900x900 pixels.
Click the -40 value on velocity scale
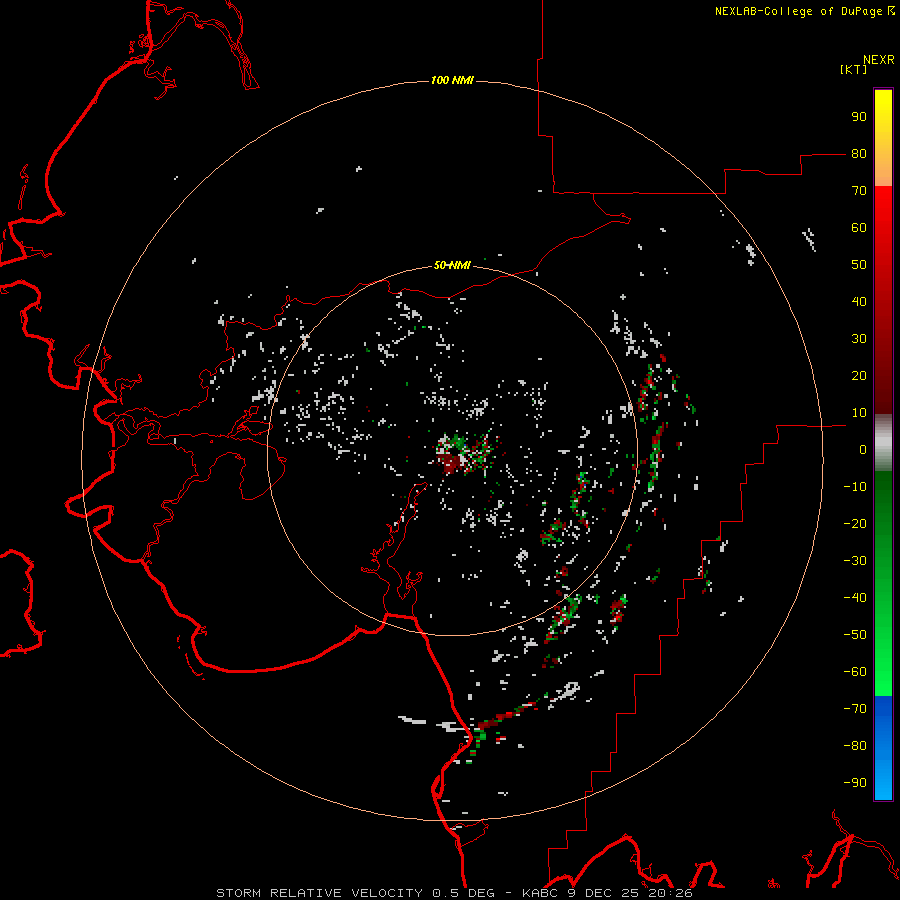(x=855, y=598)
